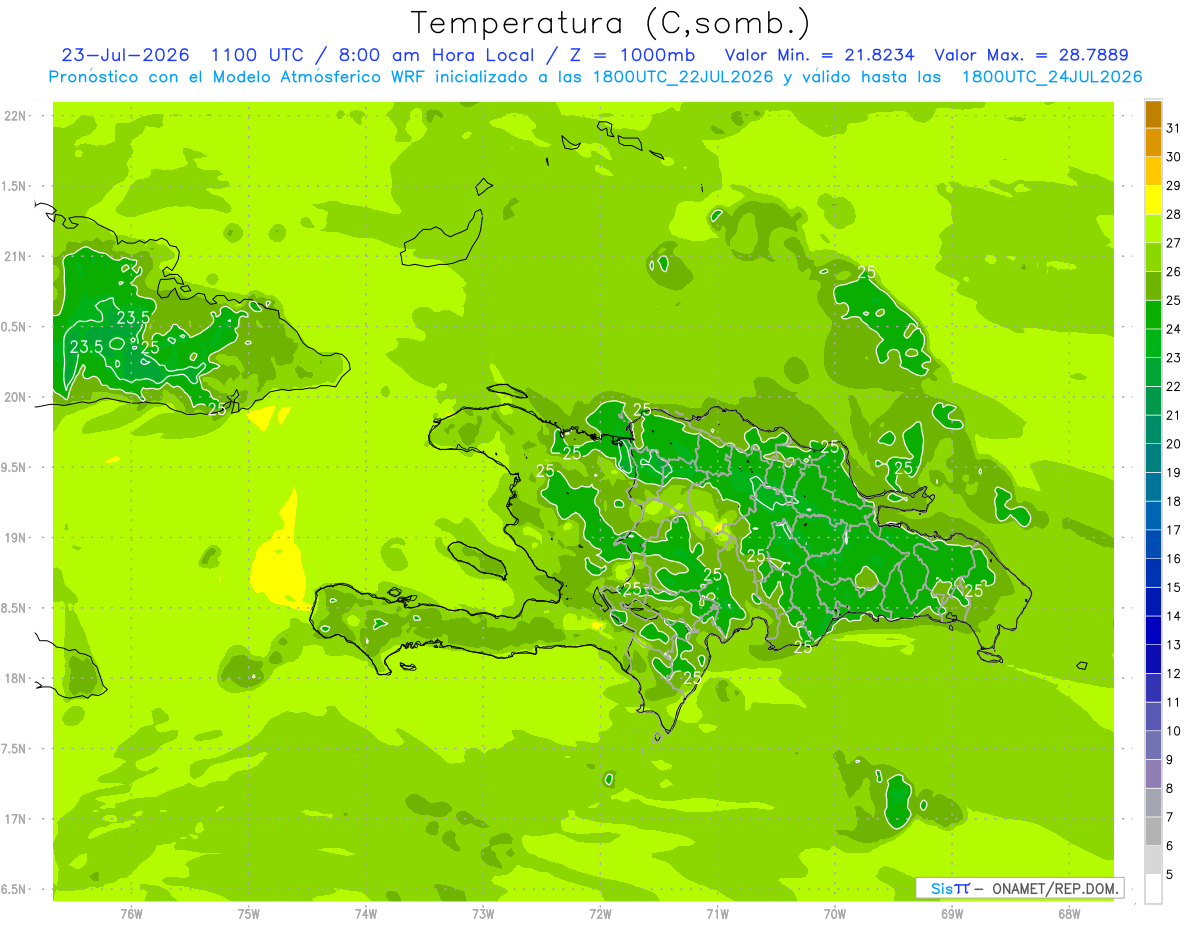Click the "19N" latitude label
Image resolution: width=1200 pixels, height=927 pixels.
tap(17, 537)
